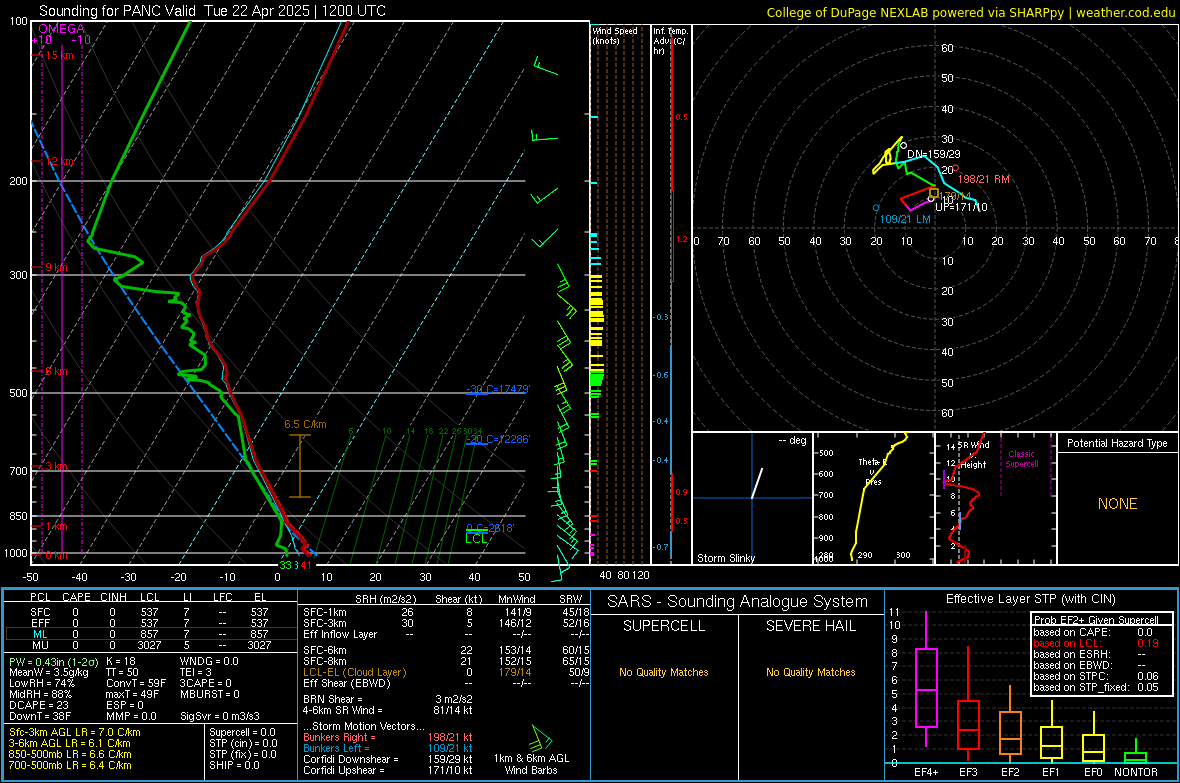Click the '700-500mb LR = 6.4 C/km' line
This screenshot has width=1180, height=783.
(x=70, y=765)
